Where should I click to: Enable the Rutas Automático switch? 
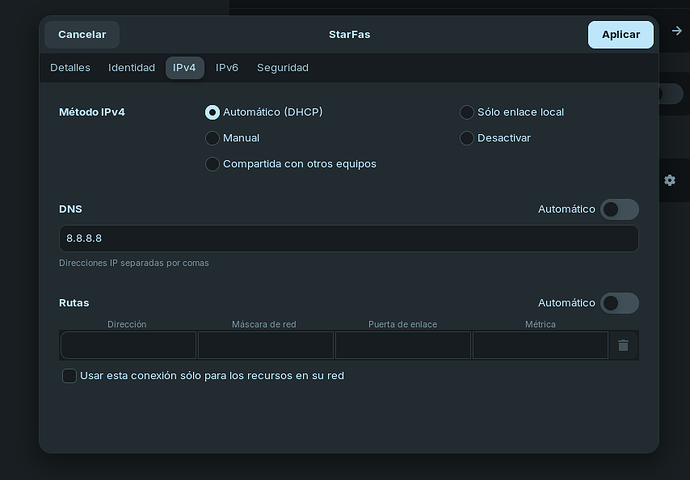point(619,303)
